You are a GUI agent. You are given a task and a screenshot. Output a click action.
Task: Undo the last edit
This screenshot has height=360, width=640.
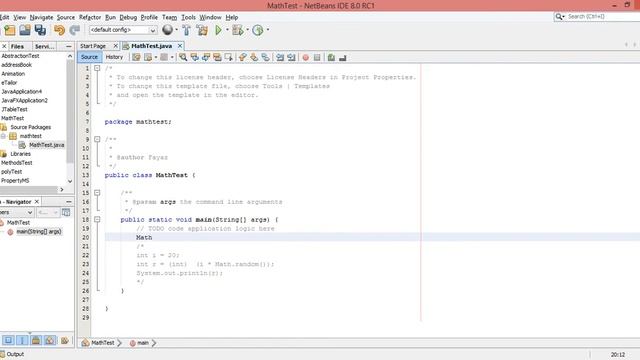59,30
